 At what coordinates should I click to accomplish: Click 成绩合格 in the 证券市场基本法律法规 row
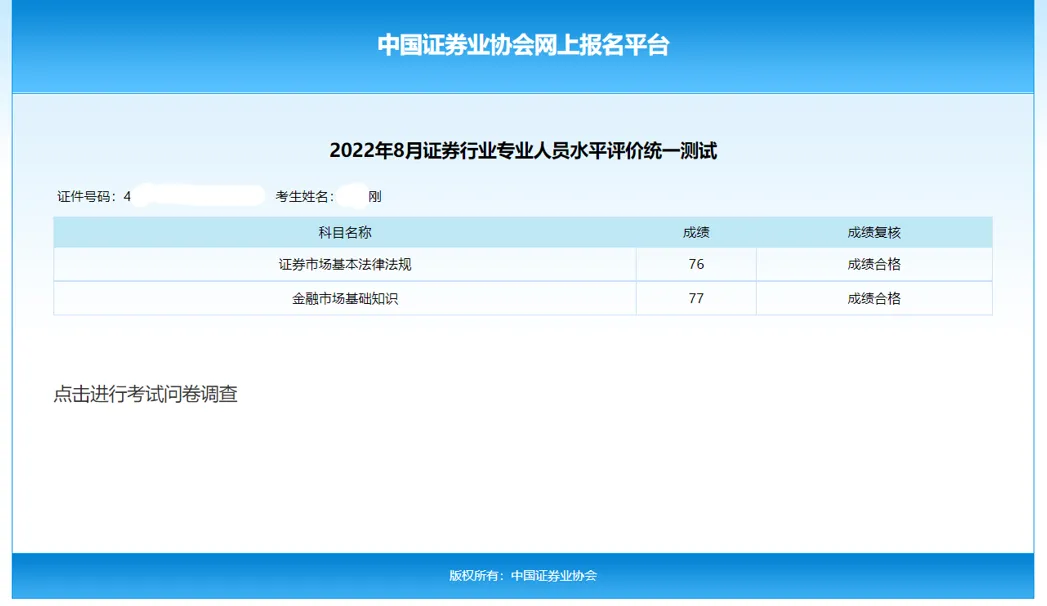(x=874, y=264)
